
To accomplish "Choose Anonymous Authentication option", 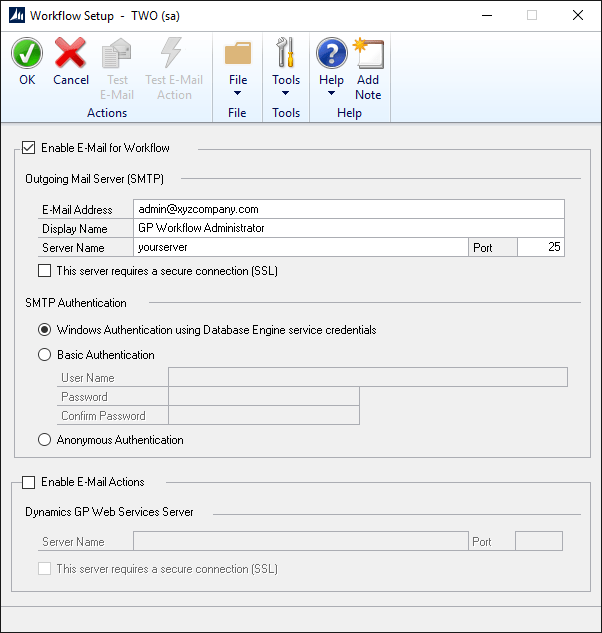I will [44, 439].
